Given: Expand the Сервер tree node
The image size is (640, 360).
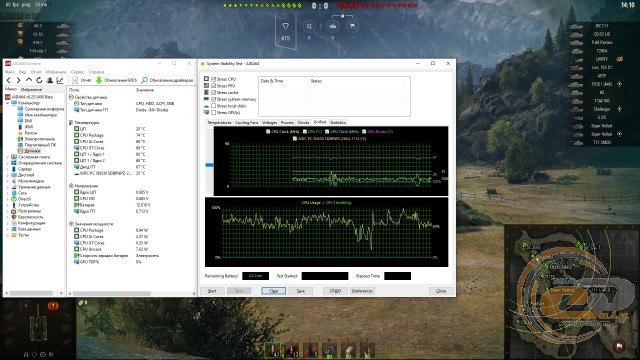Looking at the screenshot, I should tap(7, 169).
